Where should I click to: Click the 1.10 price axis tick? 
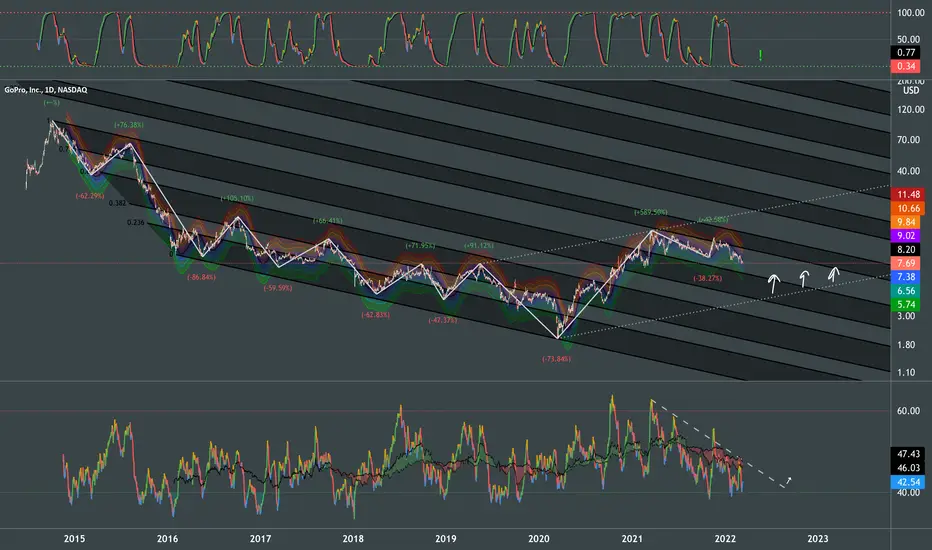click(x=906, y=372)
